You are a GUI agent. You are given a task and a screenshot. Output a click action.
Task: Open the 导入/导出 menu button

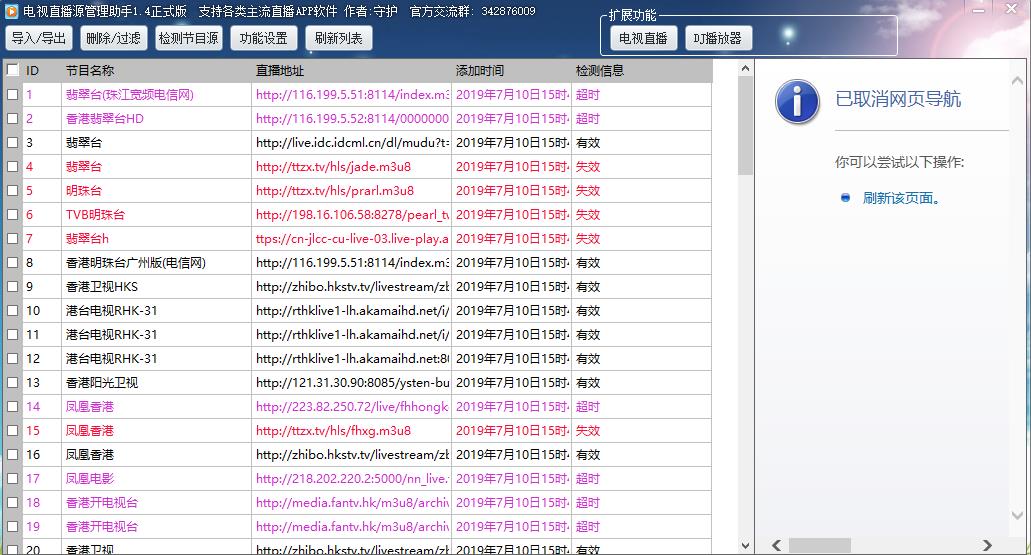(39, 38)
